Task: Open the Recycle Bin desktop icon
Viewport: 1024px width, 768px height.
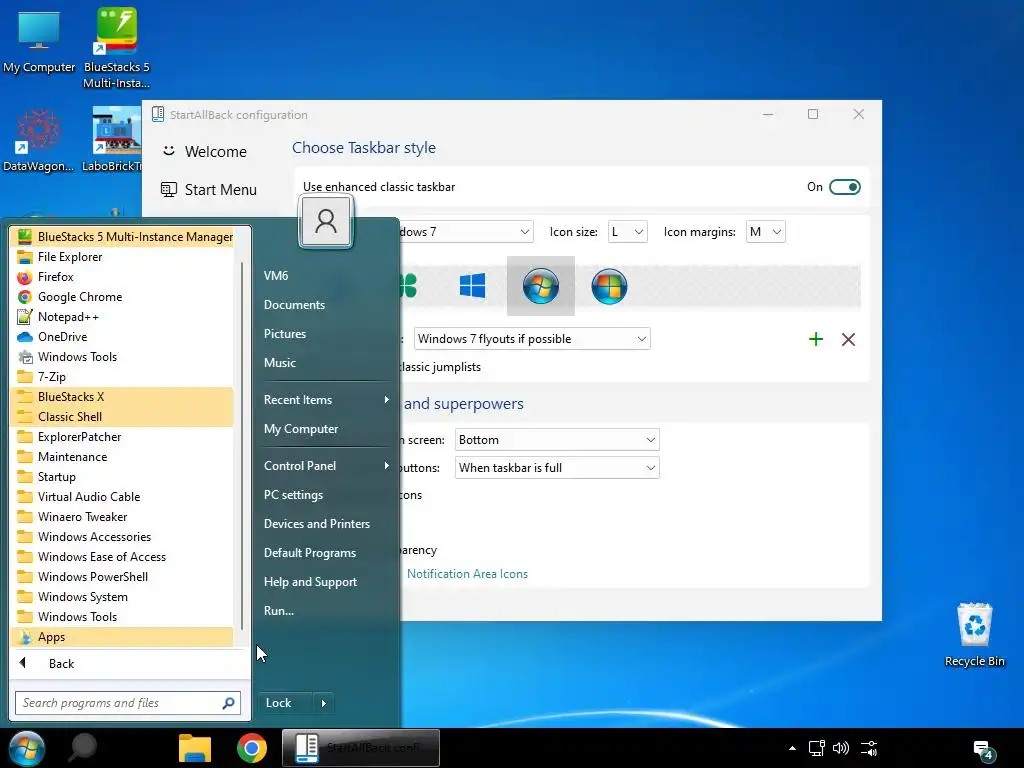Action: 974,635
